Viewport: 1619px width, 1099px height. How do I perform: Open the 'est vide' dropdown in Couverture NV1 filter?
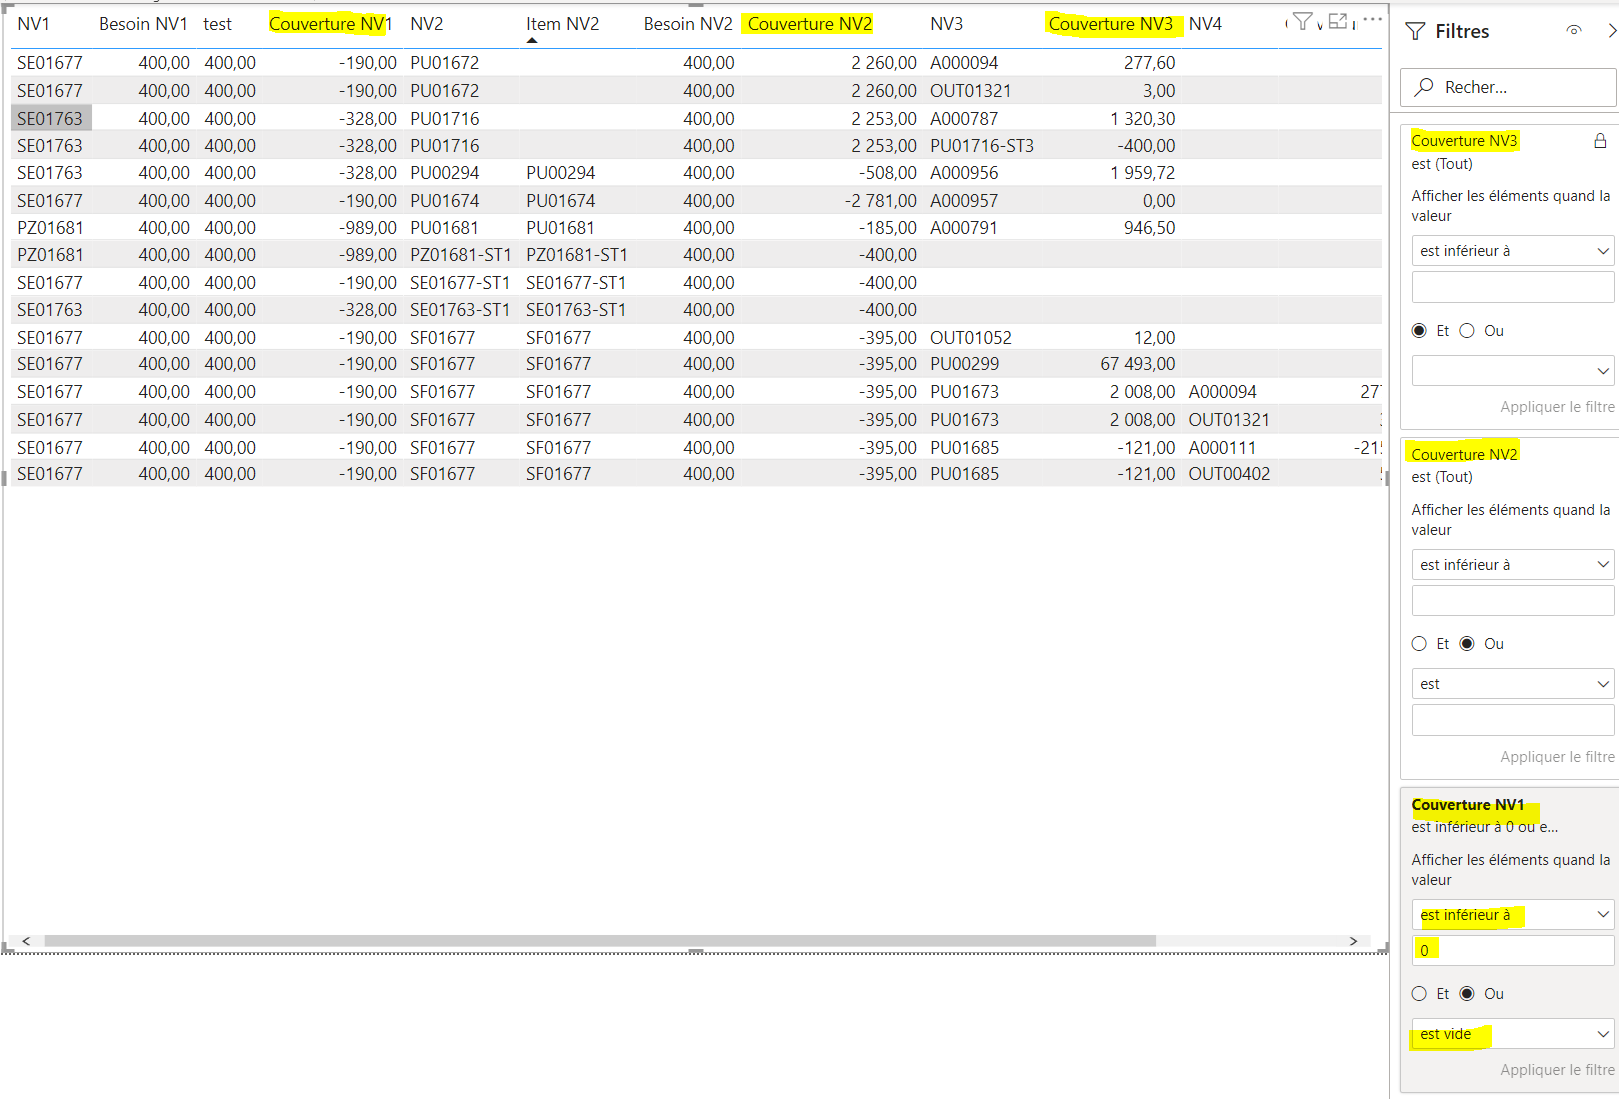(1513, 1034)
